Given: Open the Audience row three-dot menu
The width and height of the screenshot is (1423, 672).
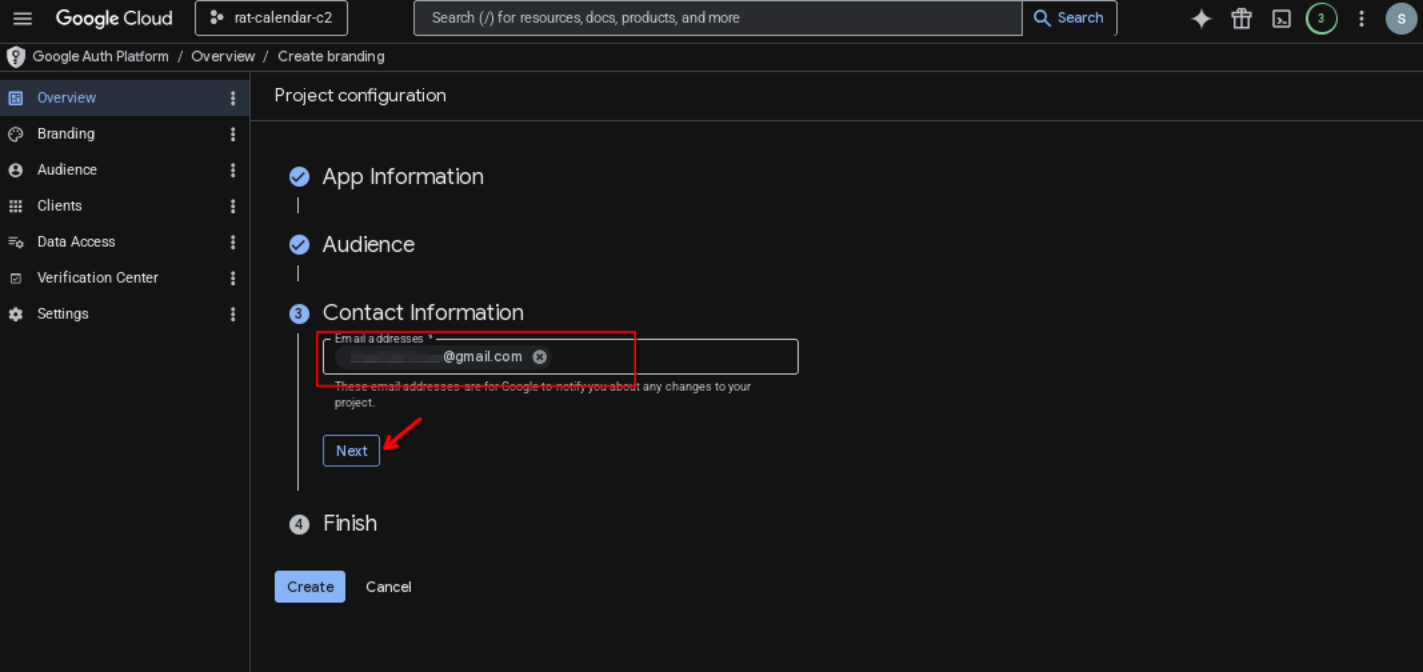Looking at the screenshot, I should [233, 170].
